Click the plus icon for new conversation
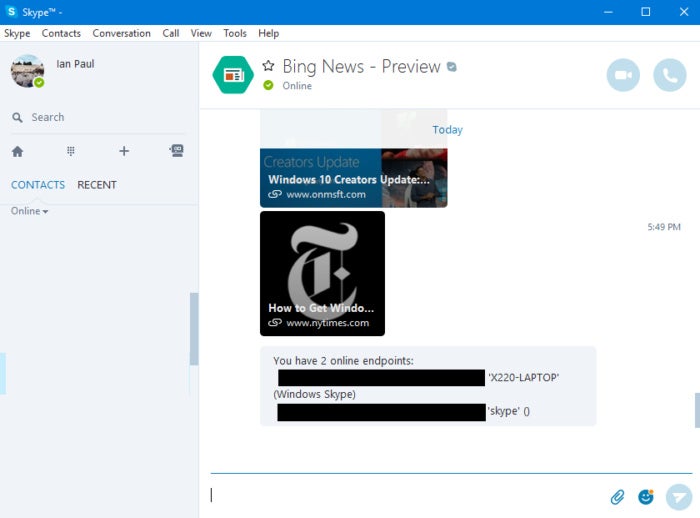 tap(124, 151)
